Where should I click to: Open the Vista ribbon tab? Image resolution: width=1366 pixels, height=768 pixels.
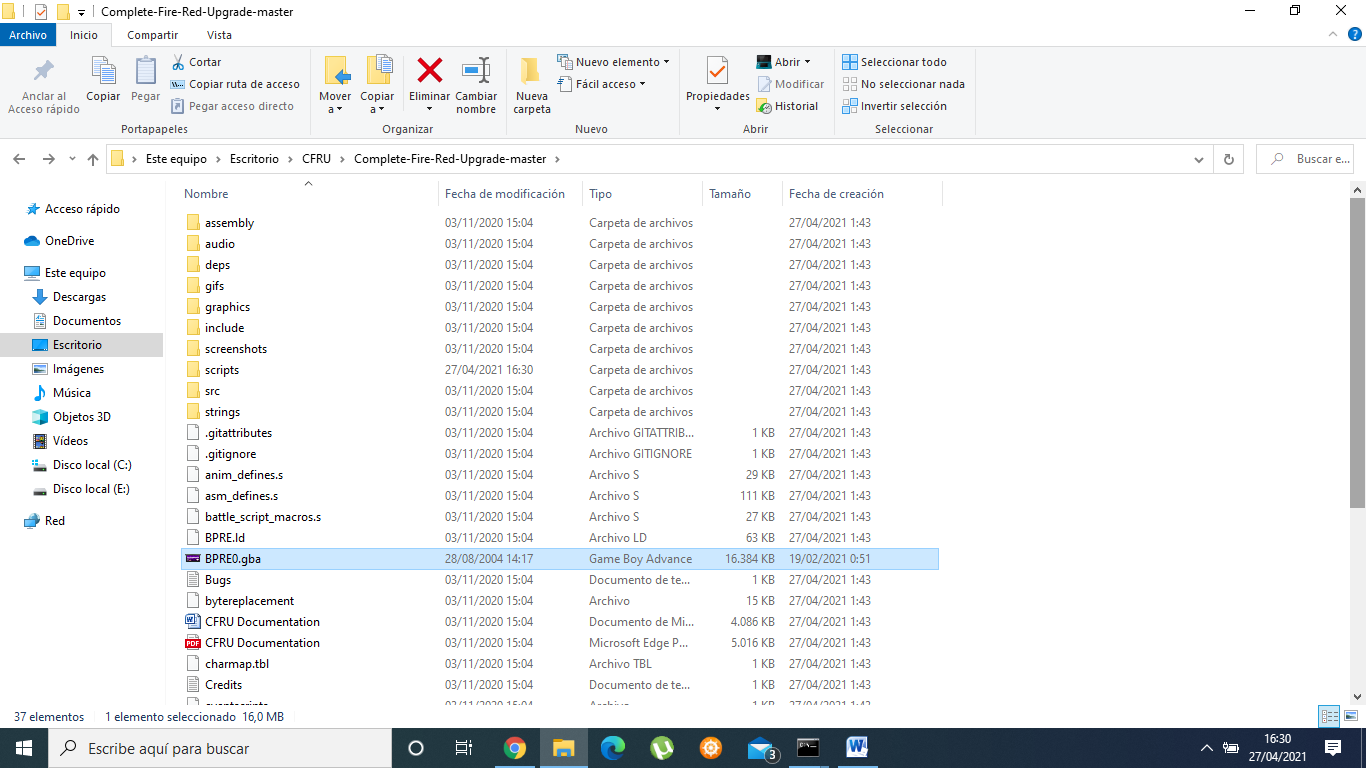(x=219, y=35)
